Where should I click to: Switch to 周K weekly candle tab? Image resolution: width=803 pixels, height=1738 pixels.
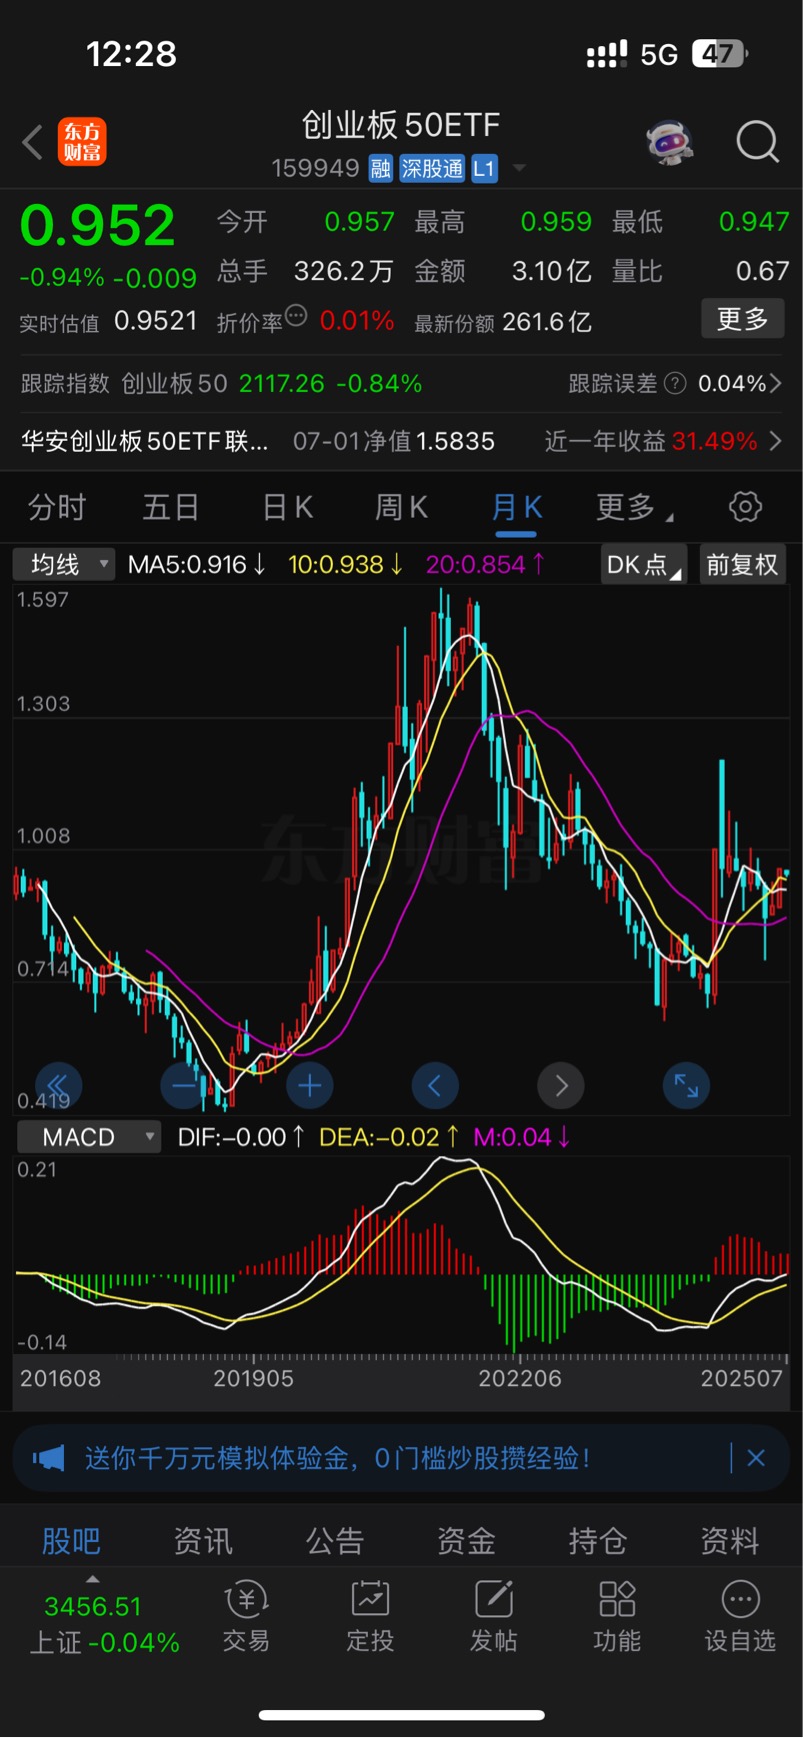tap(401, 507)
